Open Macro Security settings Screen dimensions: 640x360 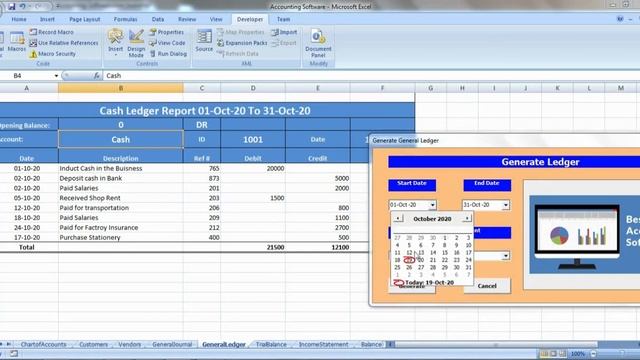click(53, 54)
